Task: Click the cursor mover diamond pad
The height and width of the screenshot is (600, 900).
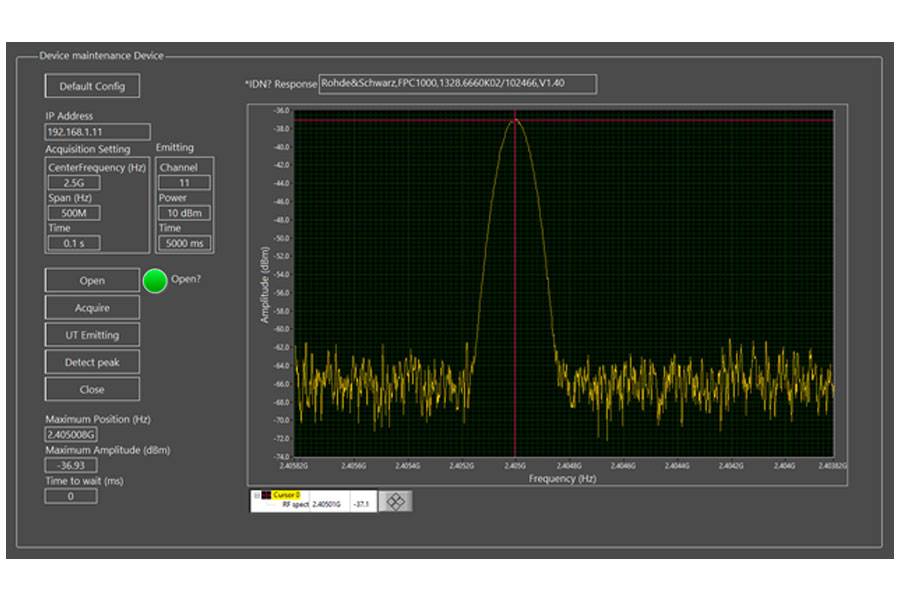Action: 395,501
